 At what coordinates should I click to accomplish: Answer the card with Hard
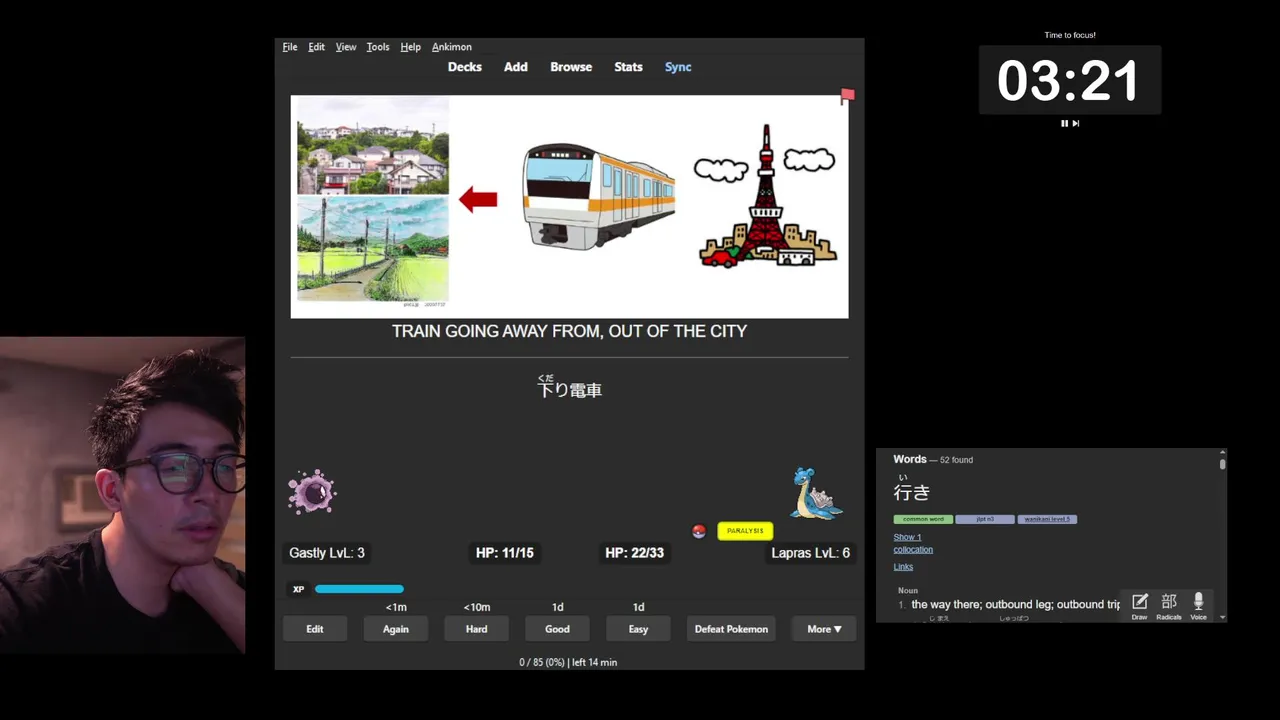click(477, 629)
